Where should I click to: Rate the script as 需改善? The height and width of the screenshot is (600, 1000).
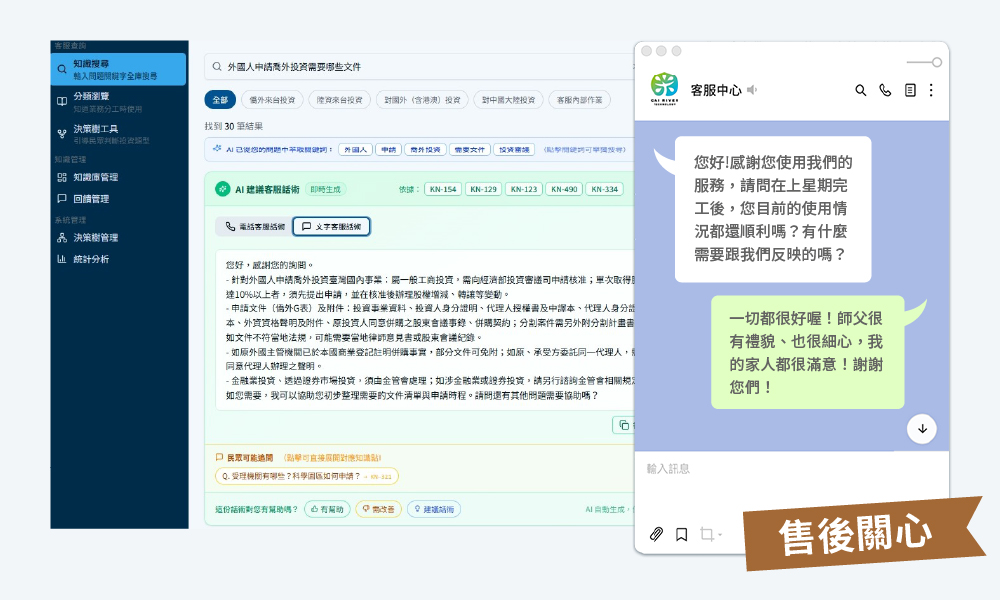click(378, 509)
